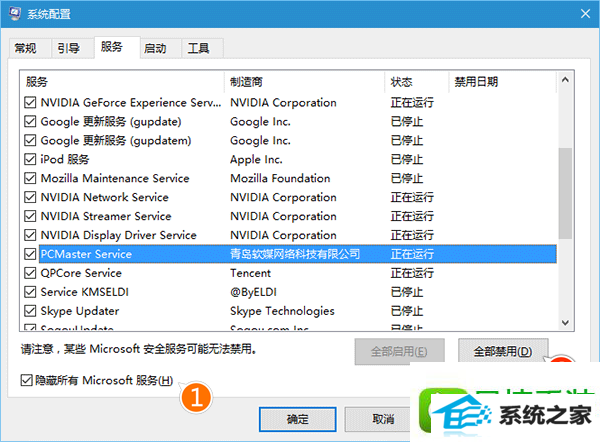Click the System Configuration title bar icon
Image resolution: width=600 pixels, height=442 pixels.
pyautogui.click(x=15, y=14)
